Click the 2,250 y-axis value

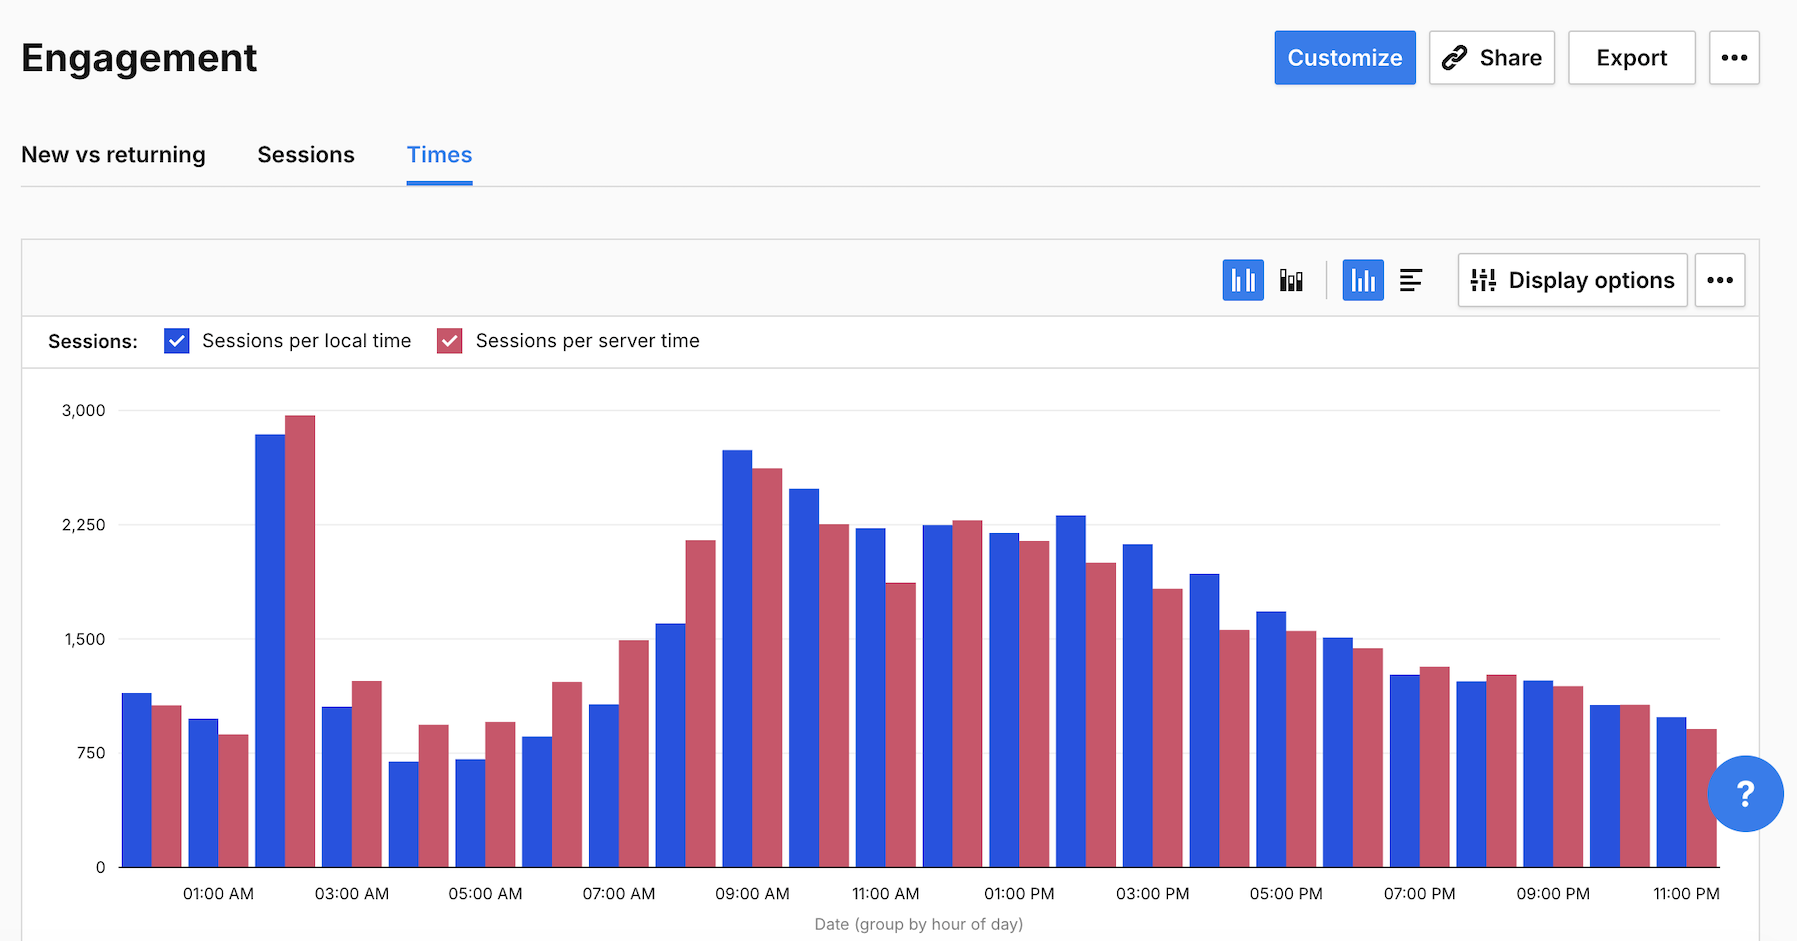[x=84, y=525]
